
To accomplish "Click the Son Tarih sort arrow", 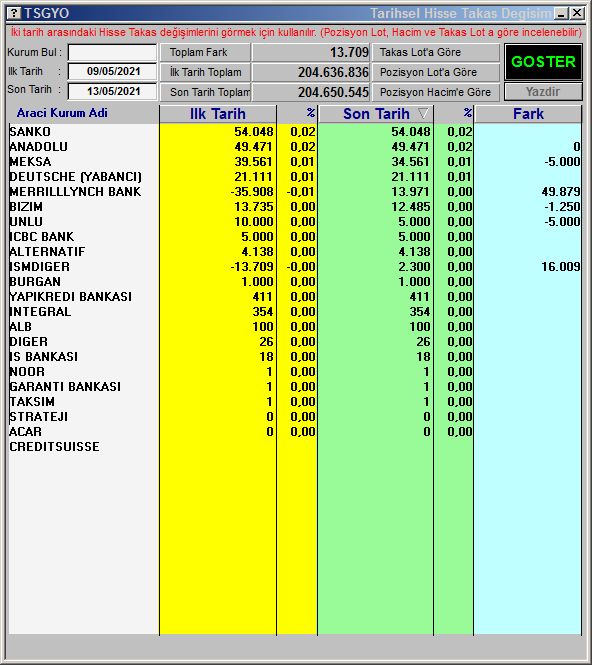I will pyautogui.click(x=423, y=113).
